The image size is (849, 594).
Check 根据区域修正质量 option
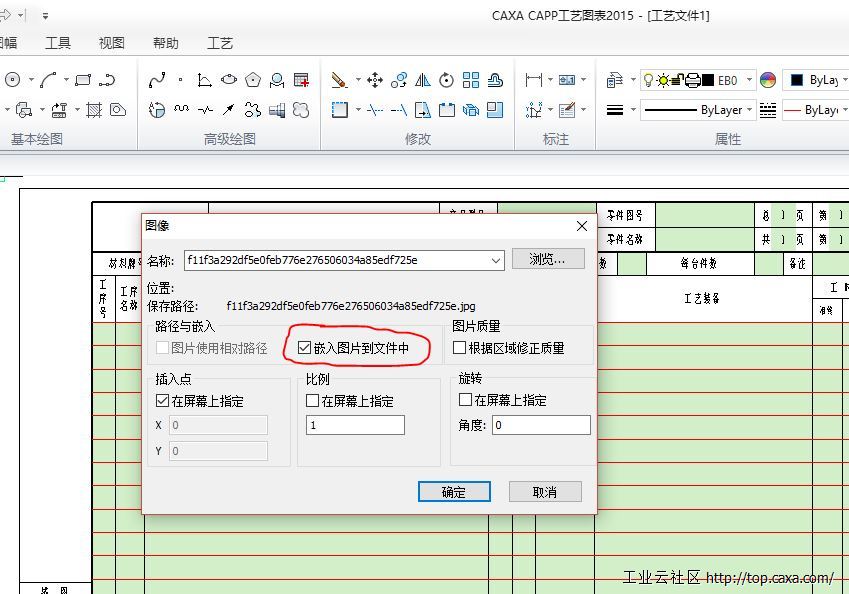(458, 348)
